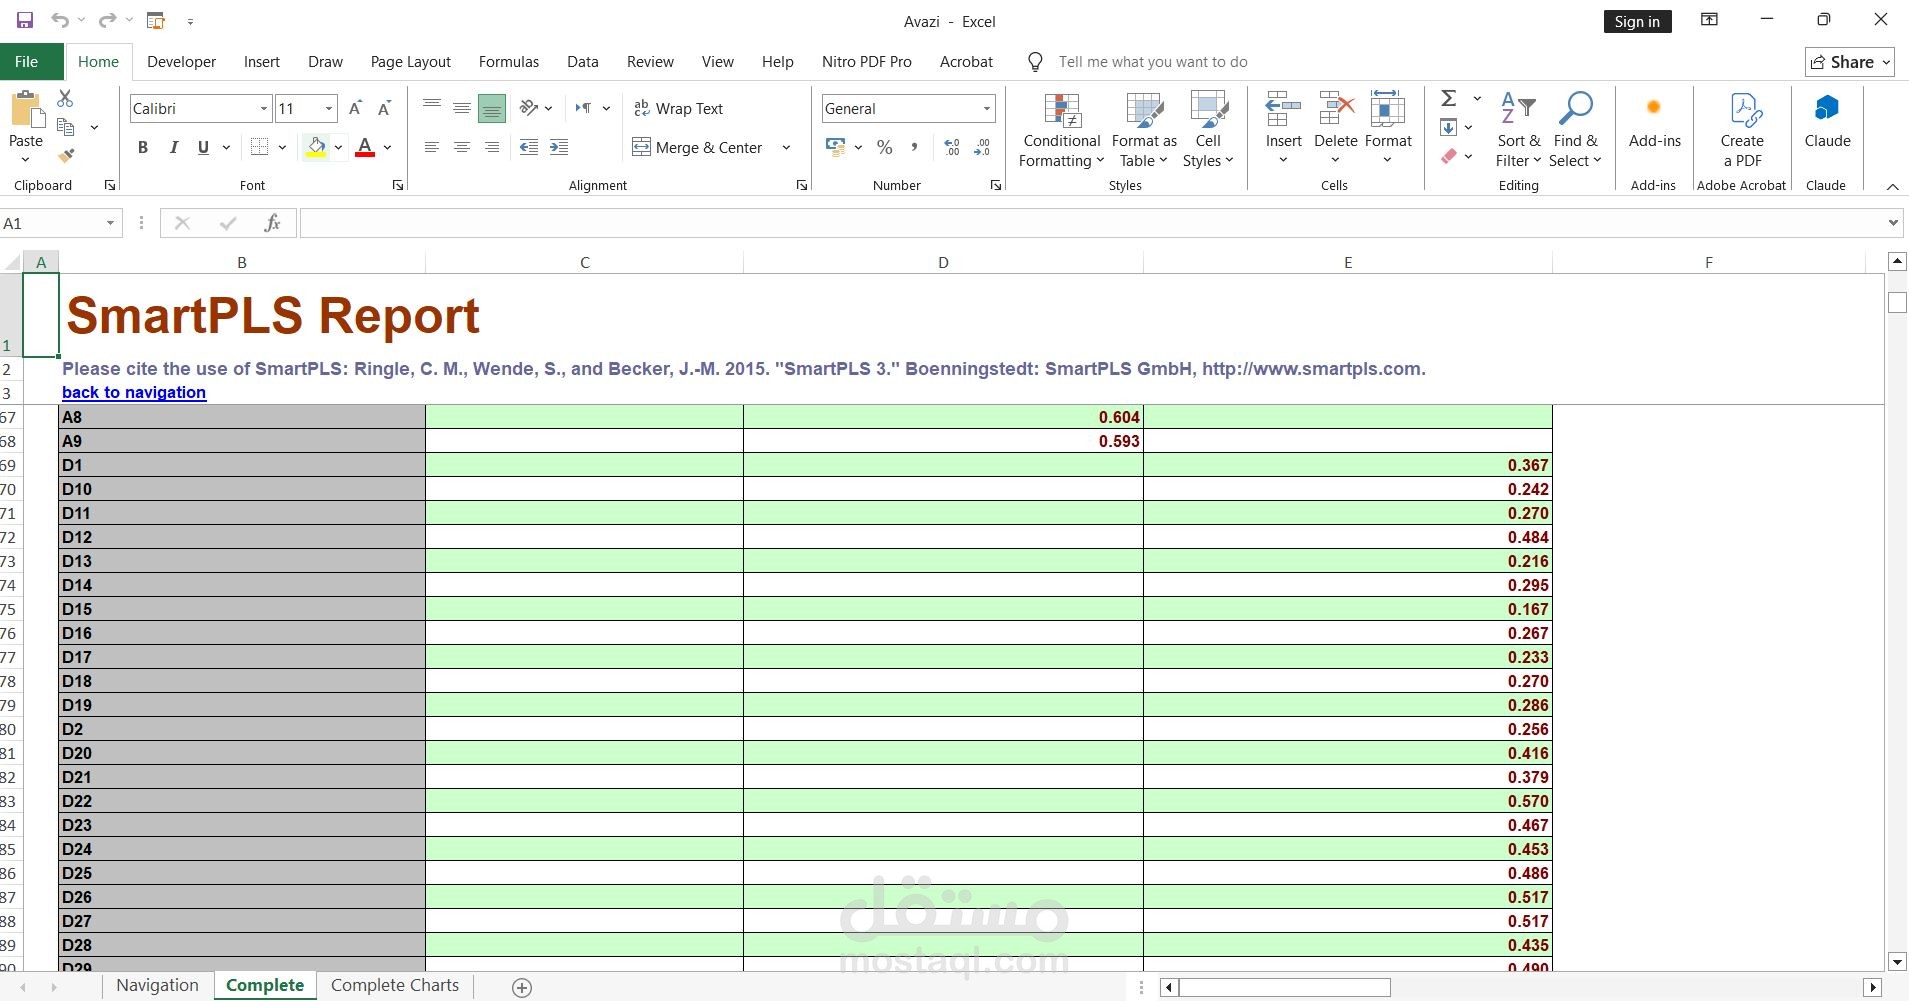Viewport: 1909px width, 1001px height.
Task: Expand the Merge & Center options arrow
Action: click(x=786, y=147)
